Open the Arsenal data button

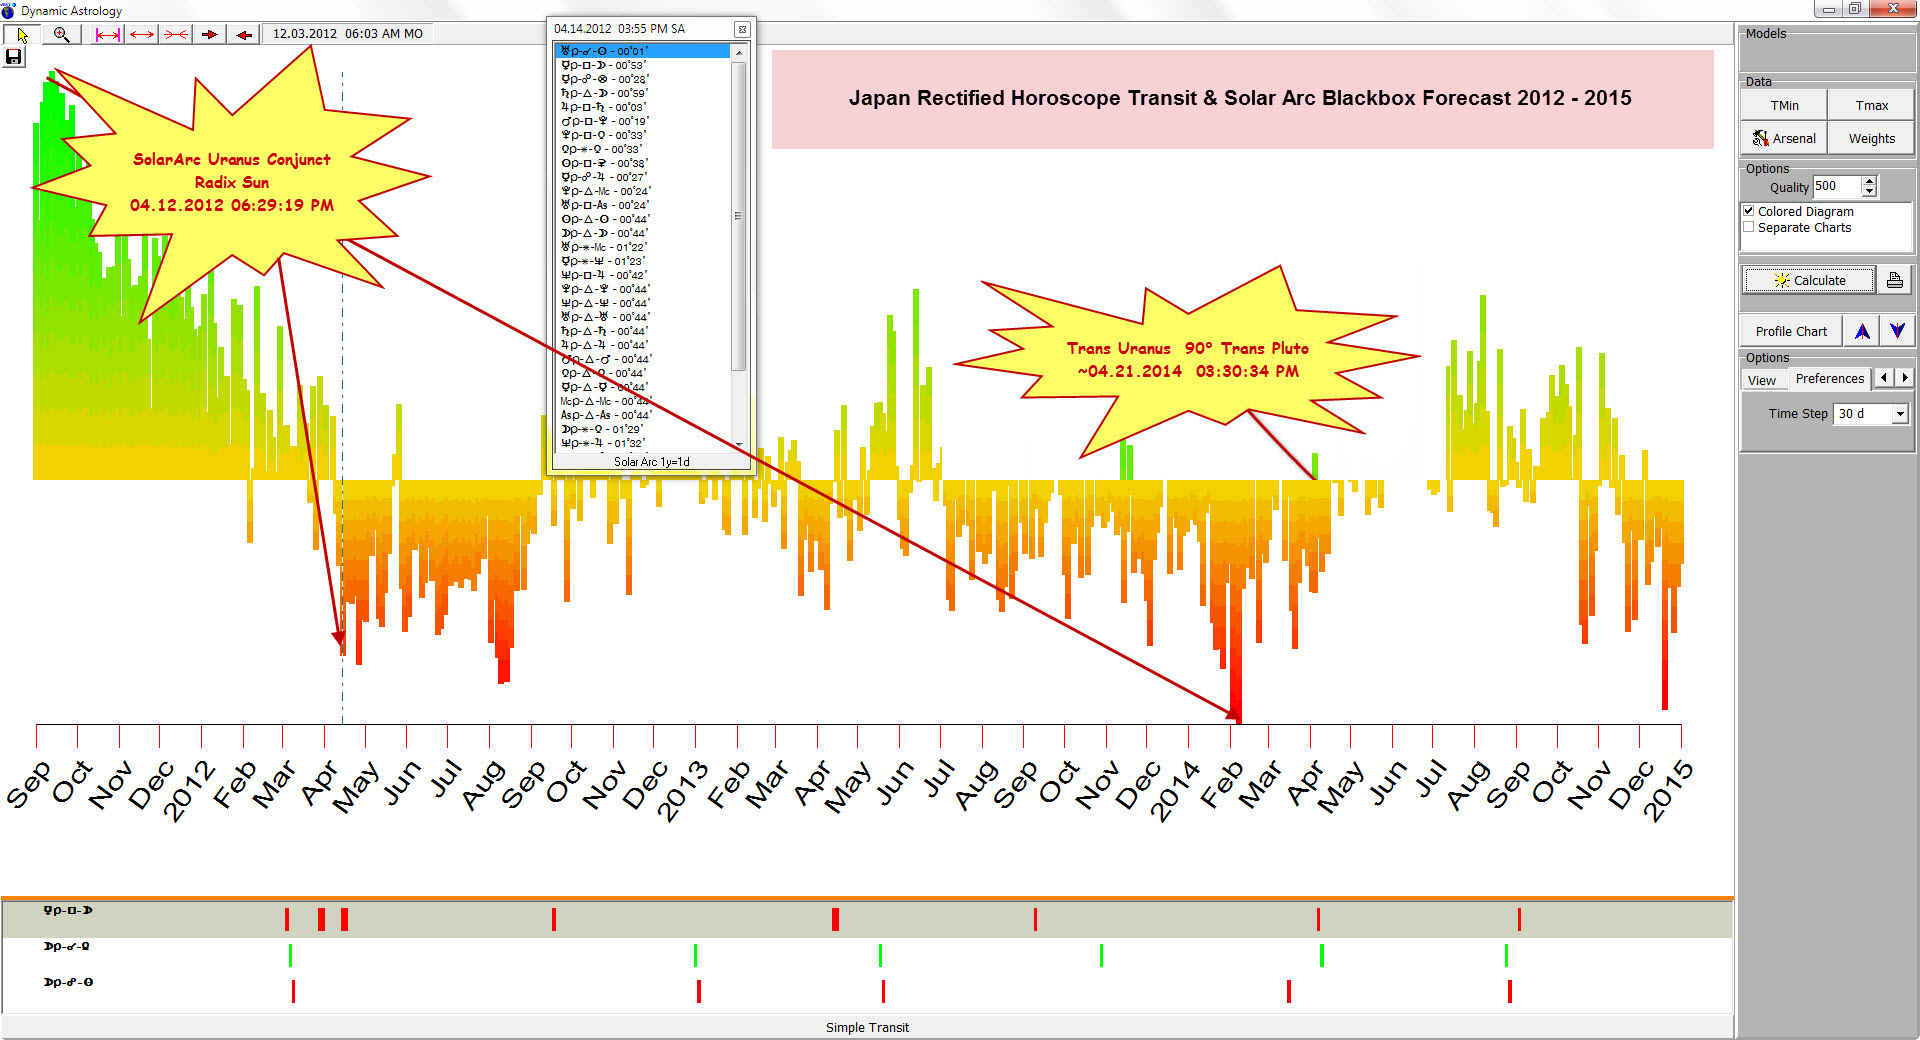(x=1784, y=139)
